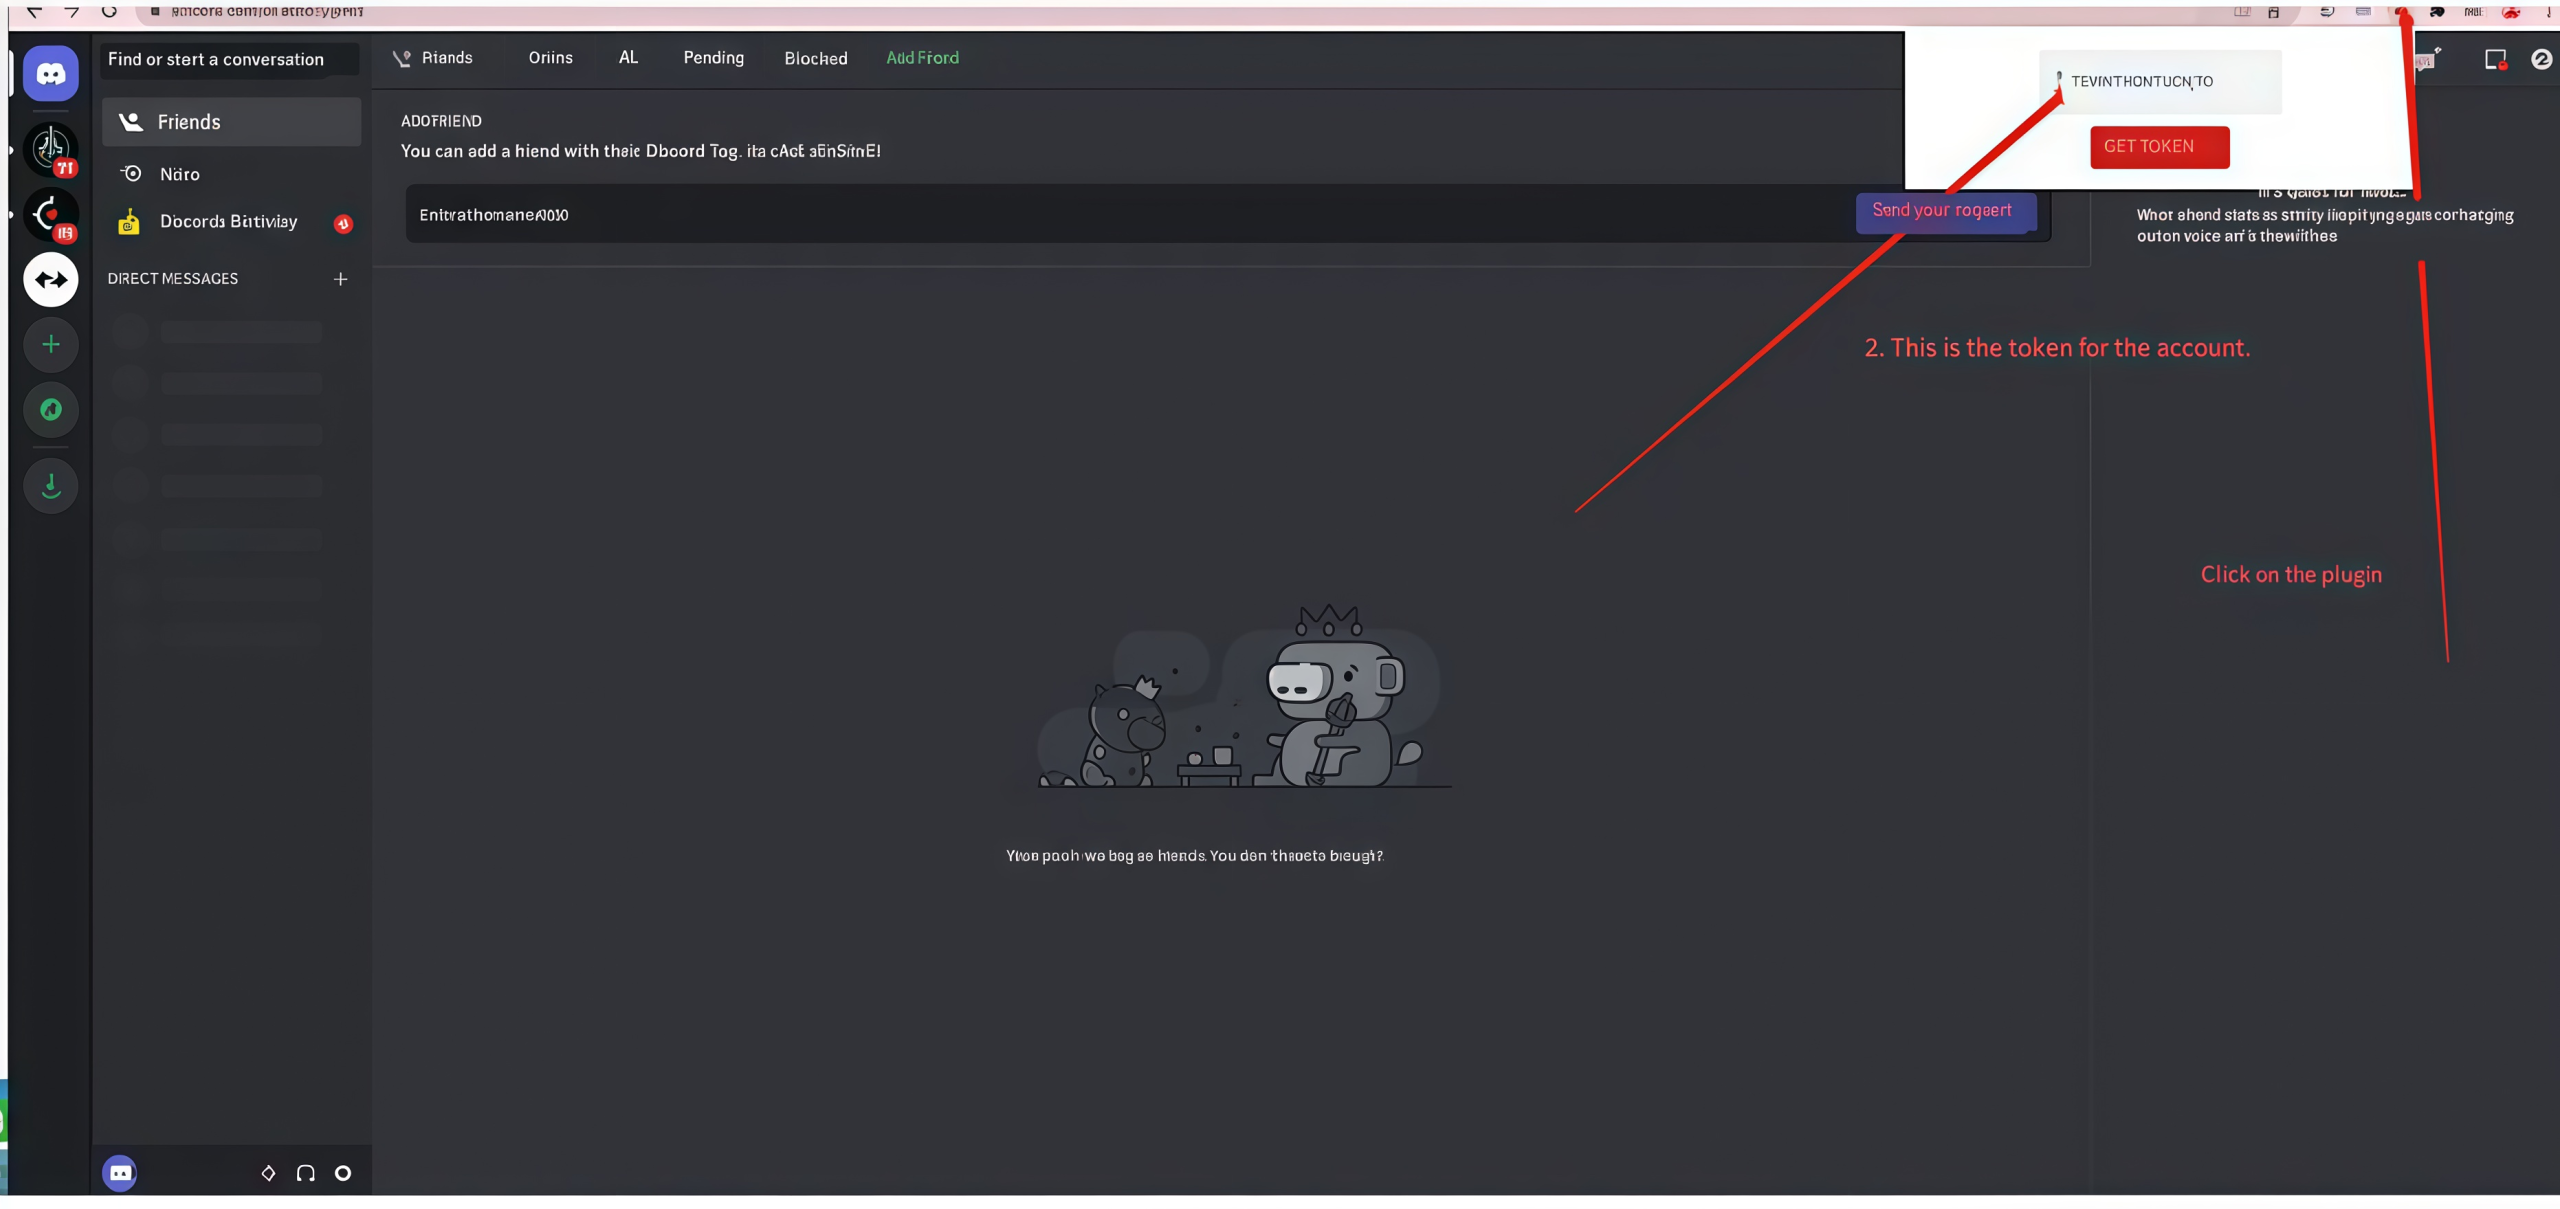Click the green Download Apps icon
This screenshot has width=2560, height=1209.
coord(50,487)
